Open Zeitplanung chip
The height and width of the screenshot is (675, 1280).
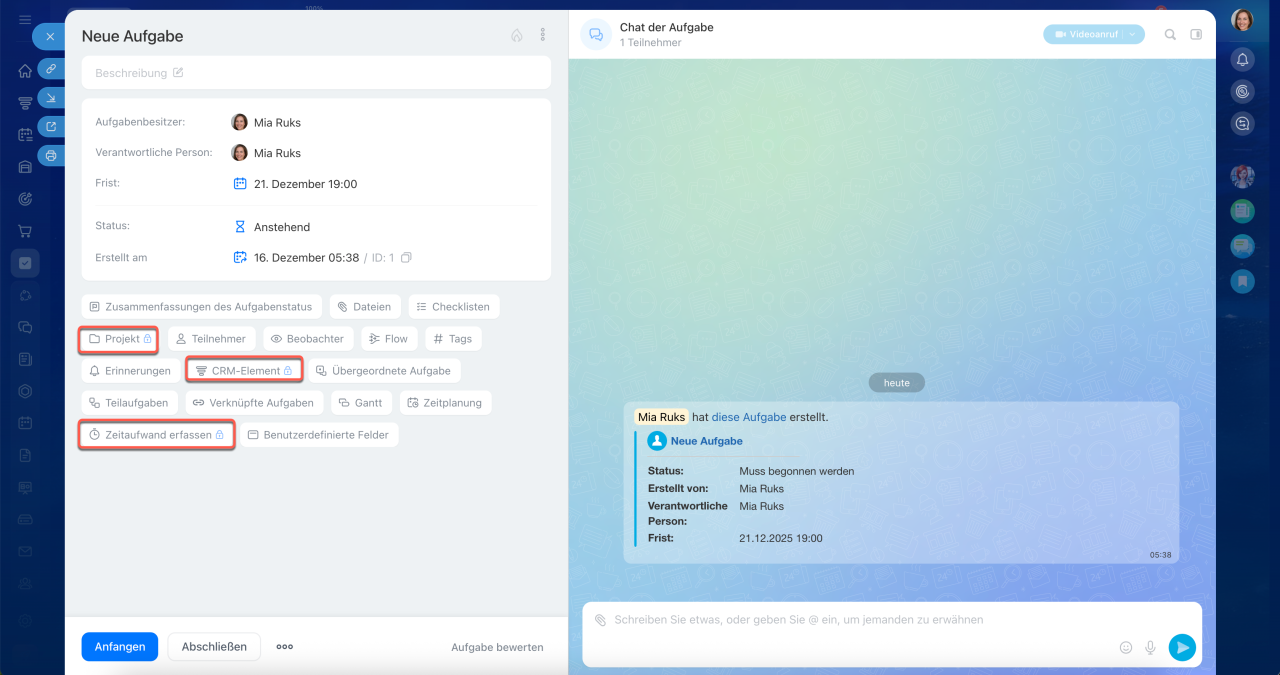pyautogui.click(x=445, y=403)
